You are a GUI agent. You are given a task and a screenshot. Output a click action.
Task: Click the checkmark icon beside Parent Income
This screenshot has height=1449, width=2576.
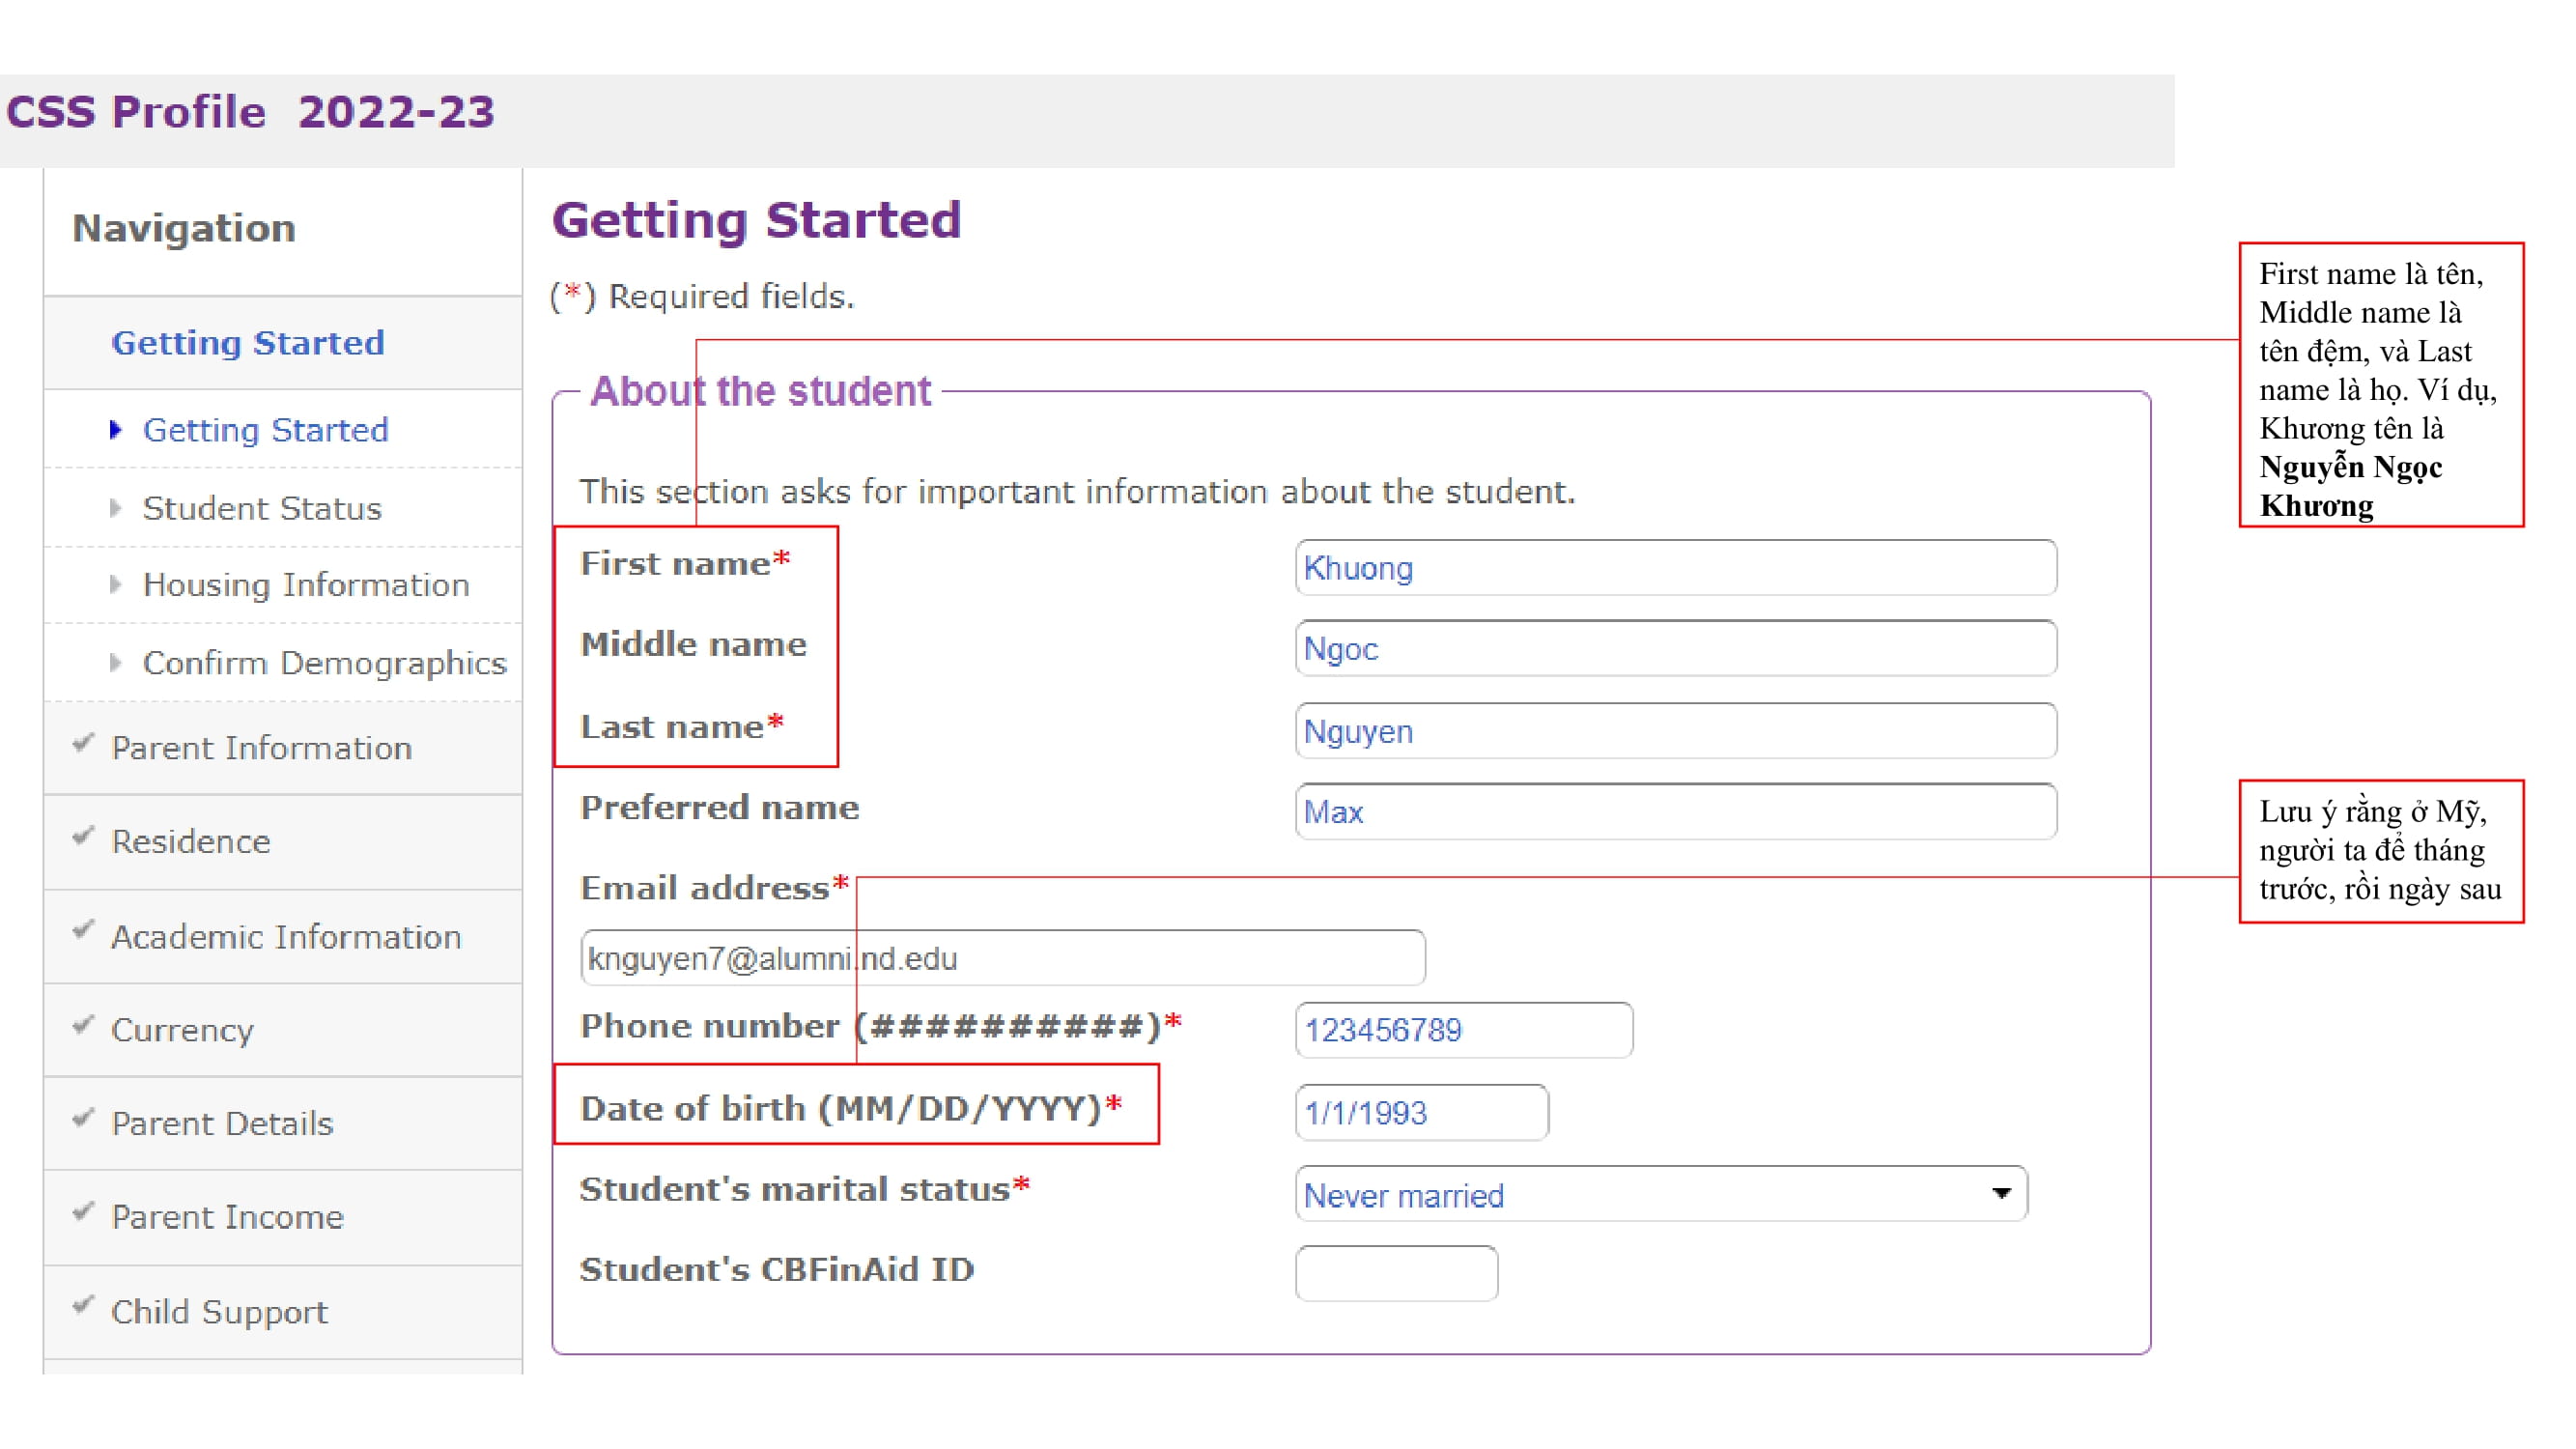[x=84, y=1216]
